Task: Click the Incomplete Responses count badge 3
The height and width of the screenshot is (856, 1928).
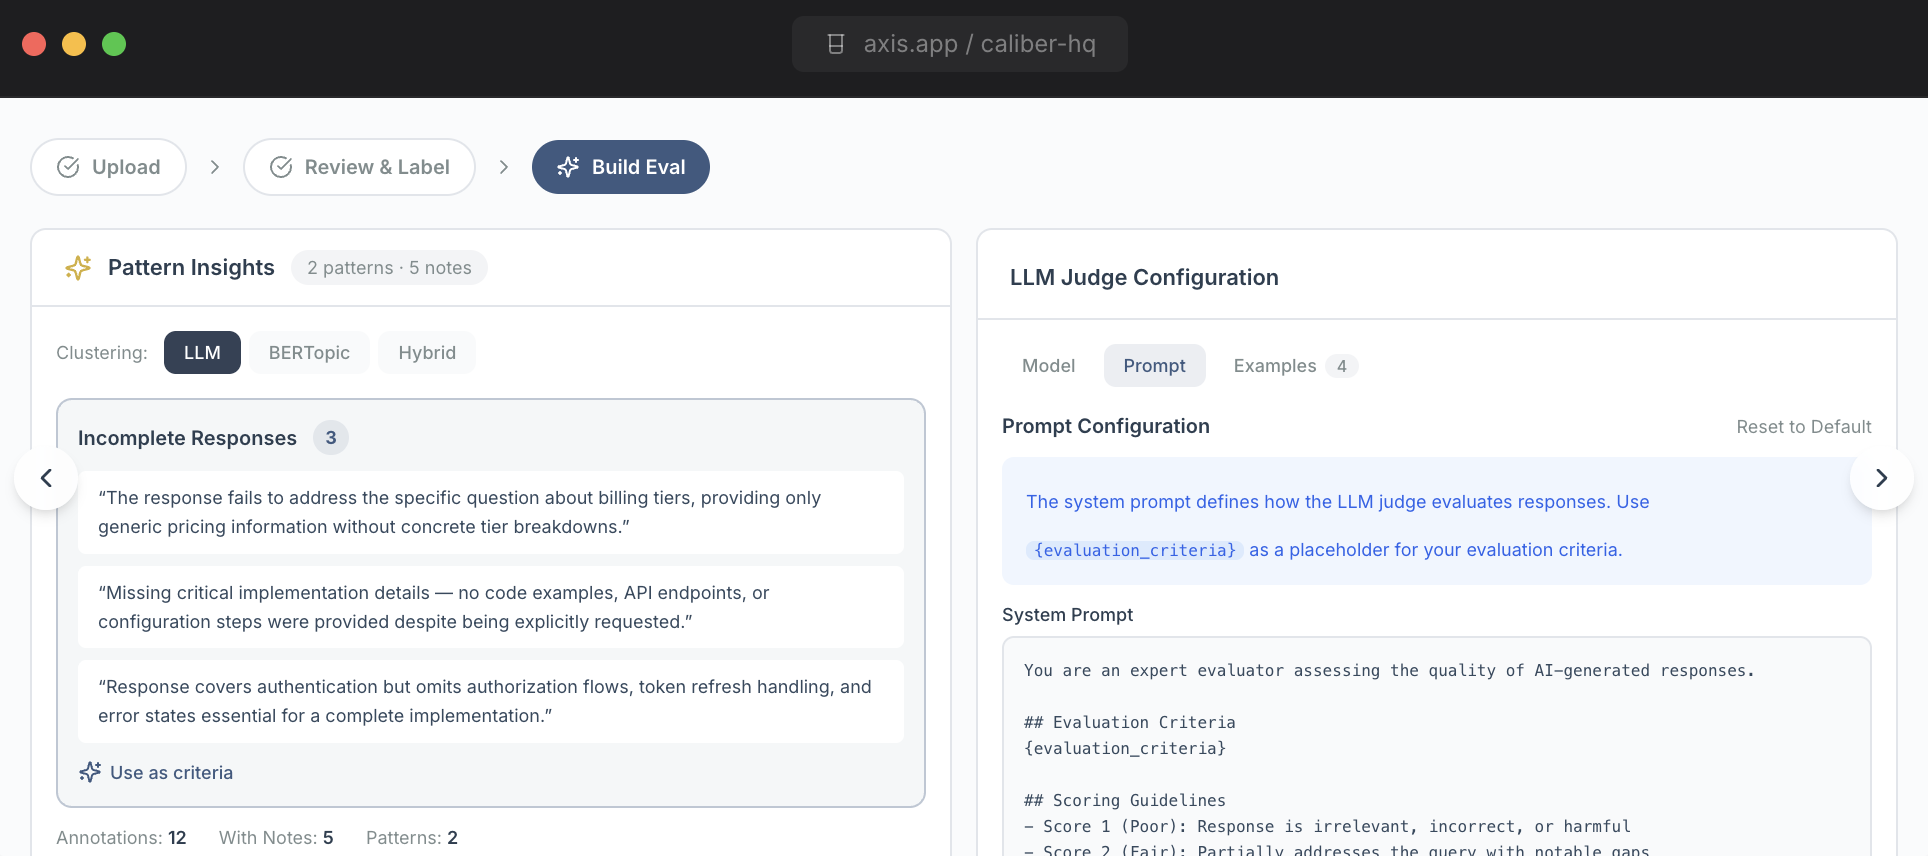Action: coord(331,438)
